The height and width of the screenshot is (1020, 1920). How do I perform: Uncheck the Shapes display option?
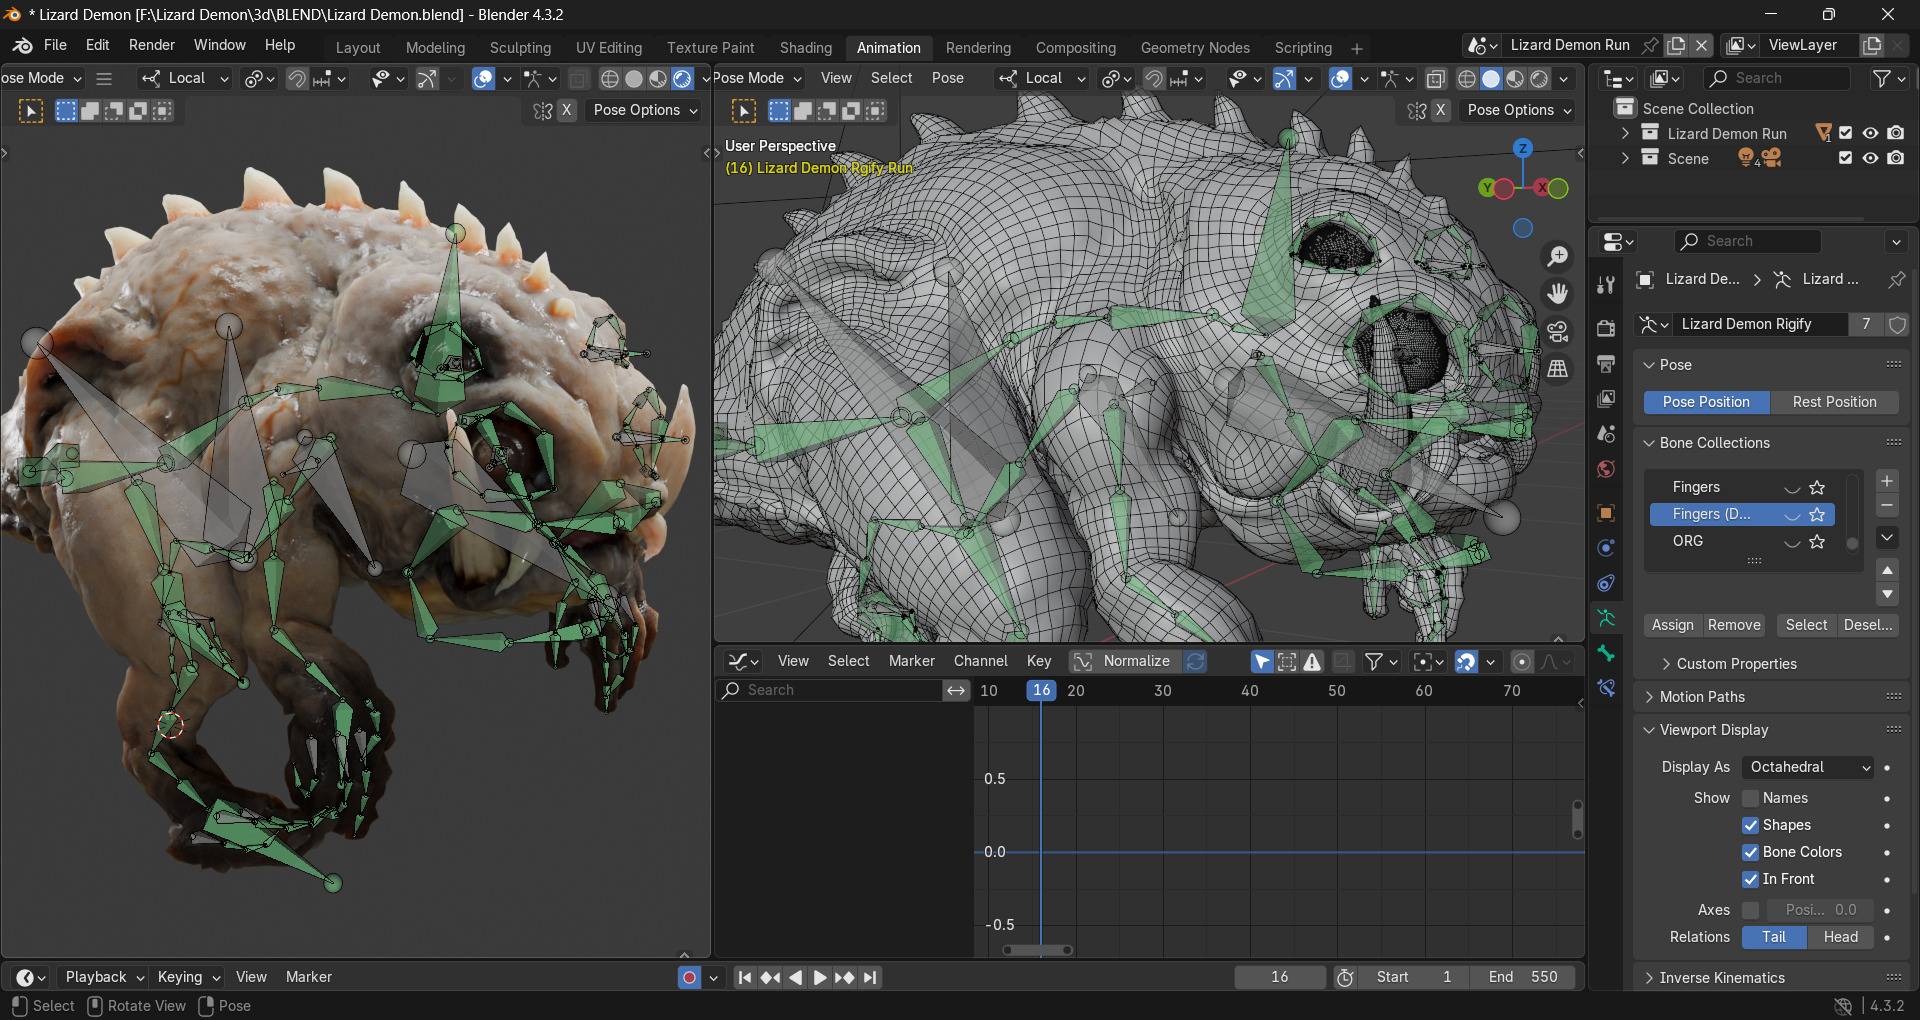pos(1750,825)
